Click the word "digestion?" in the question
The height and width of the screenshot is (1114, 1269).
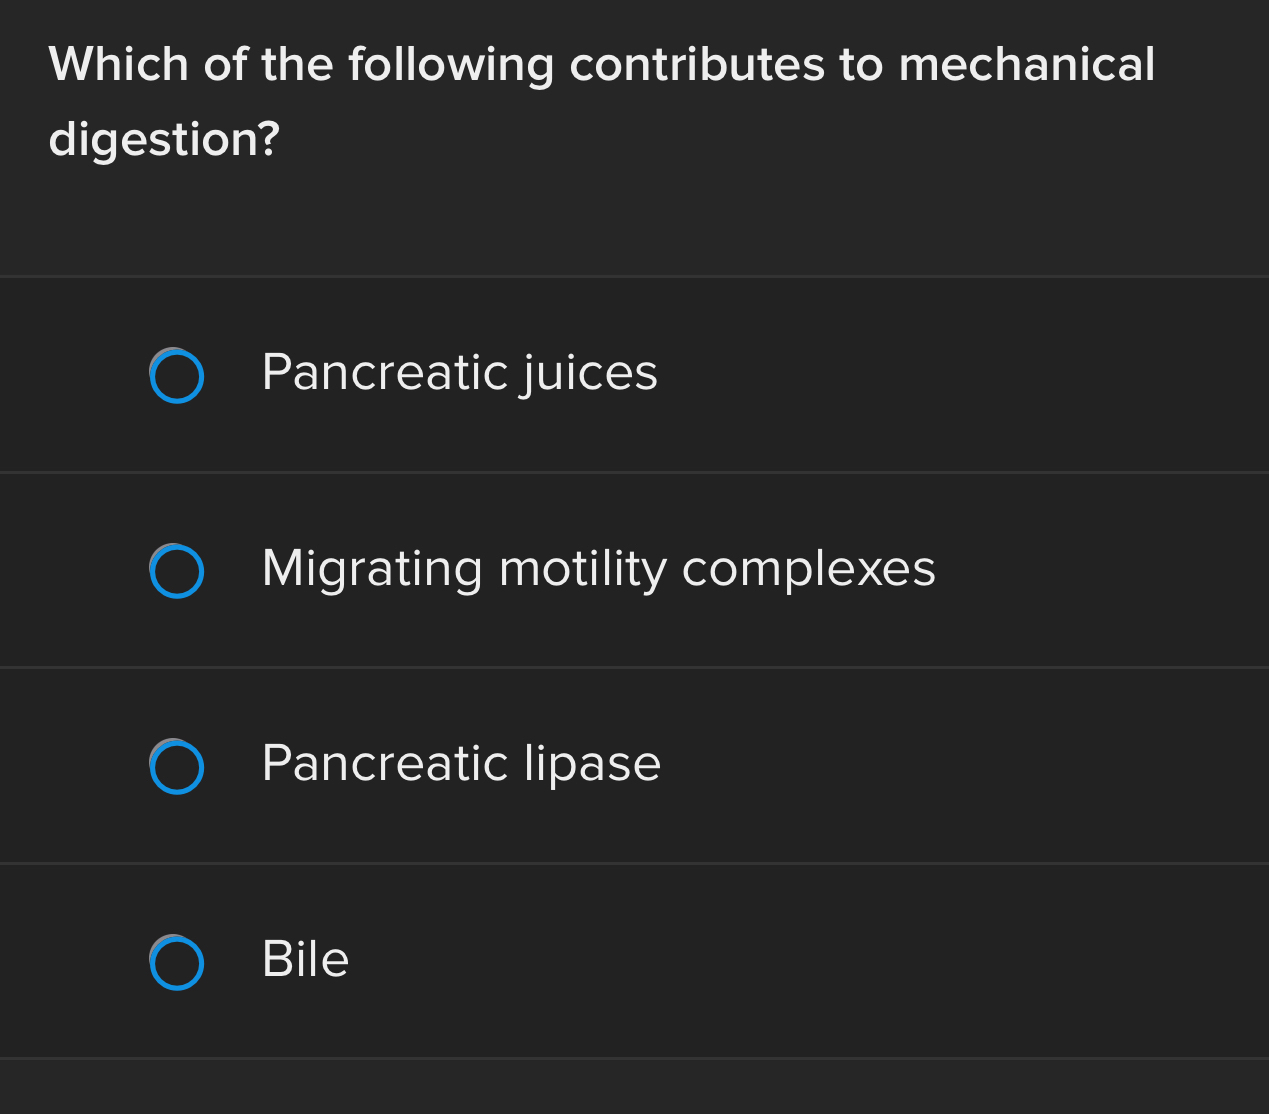pos(164,139)
